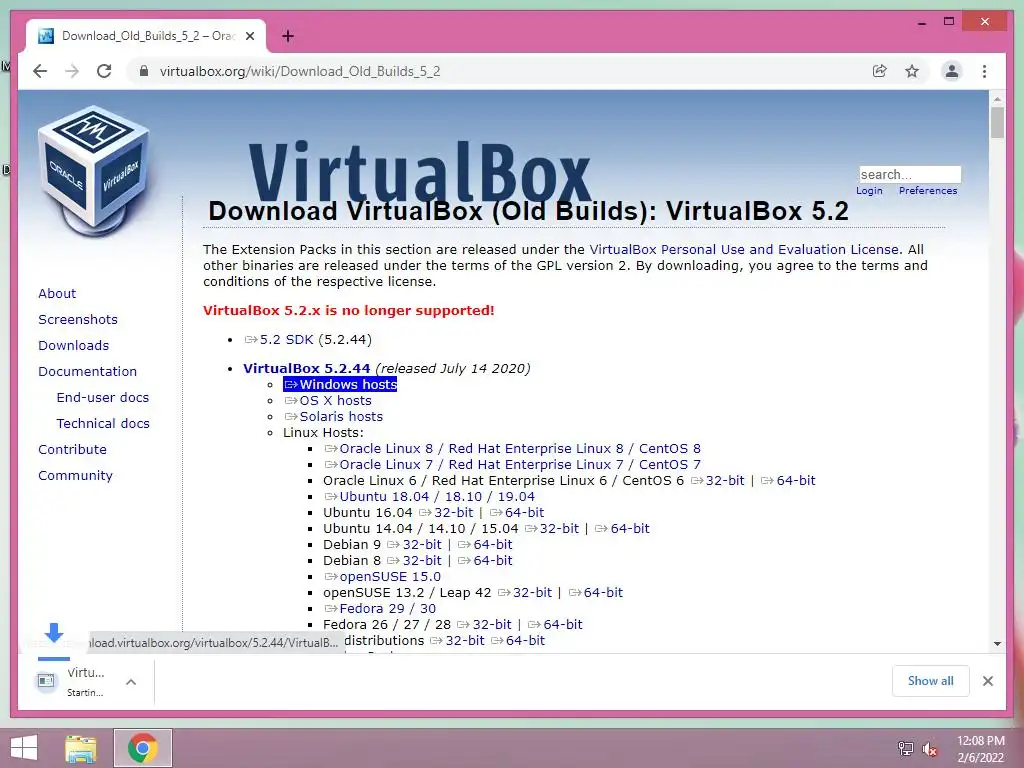Open Fedora 26 / 27 / 28 32-bit link
Image resolution: width=1024 pixels, height=768 pixels.
tap(484, 624)
